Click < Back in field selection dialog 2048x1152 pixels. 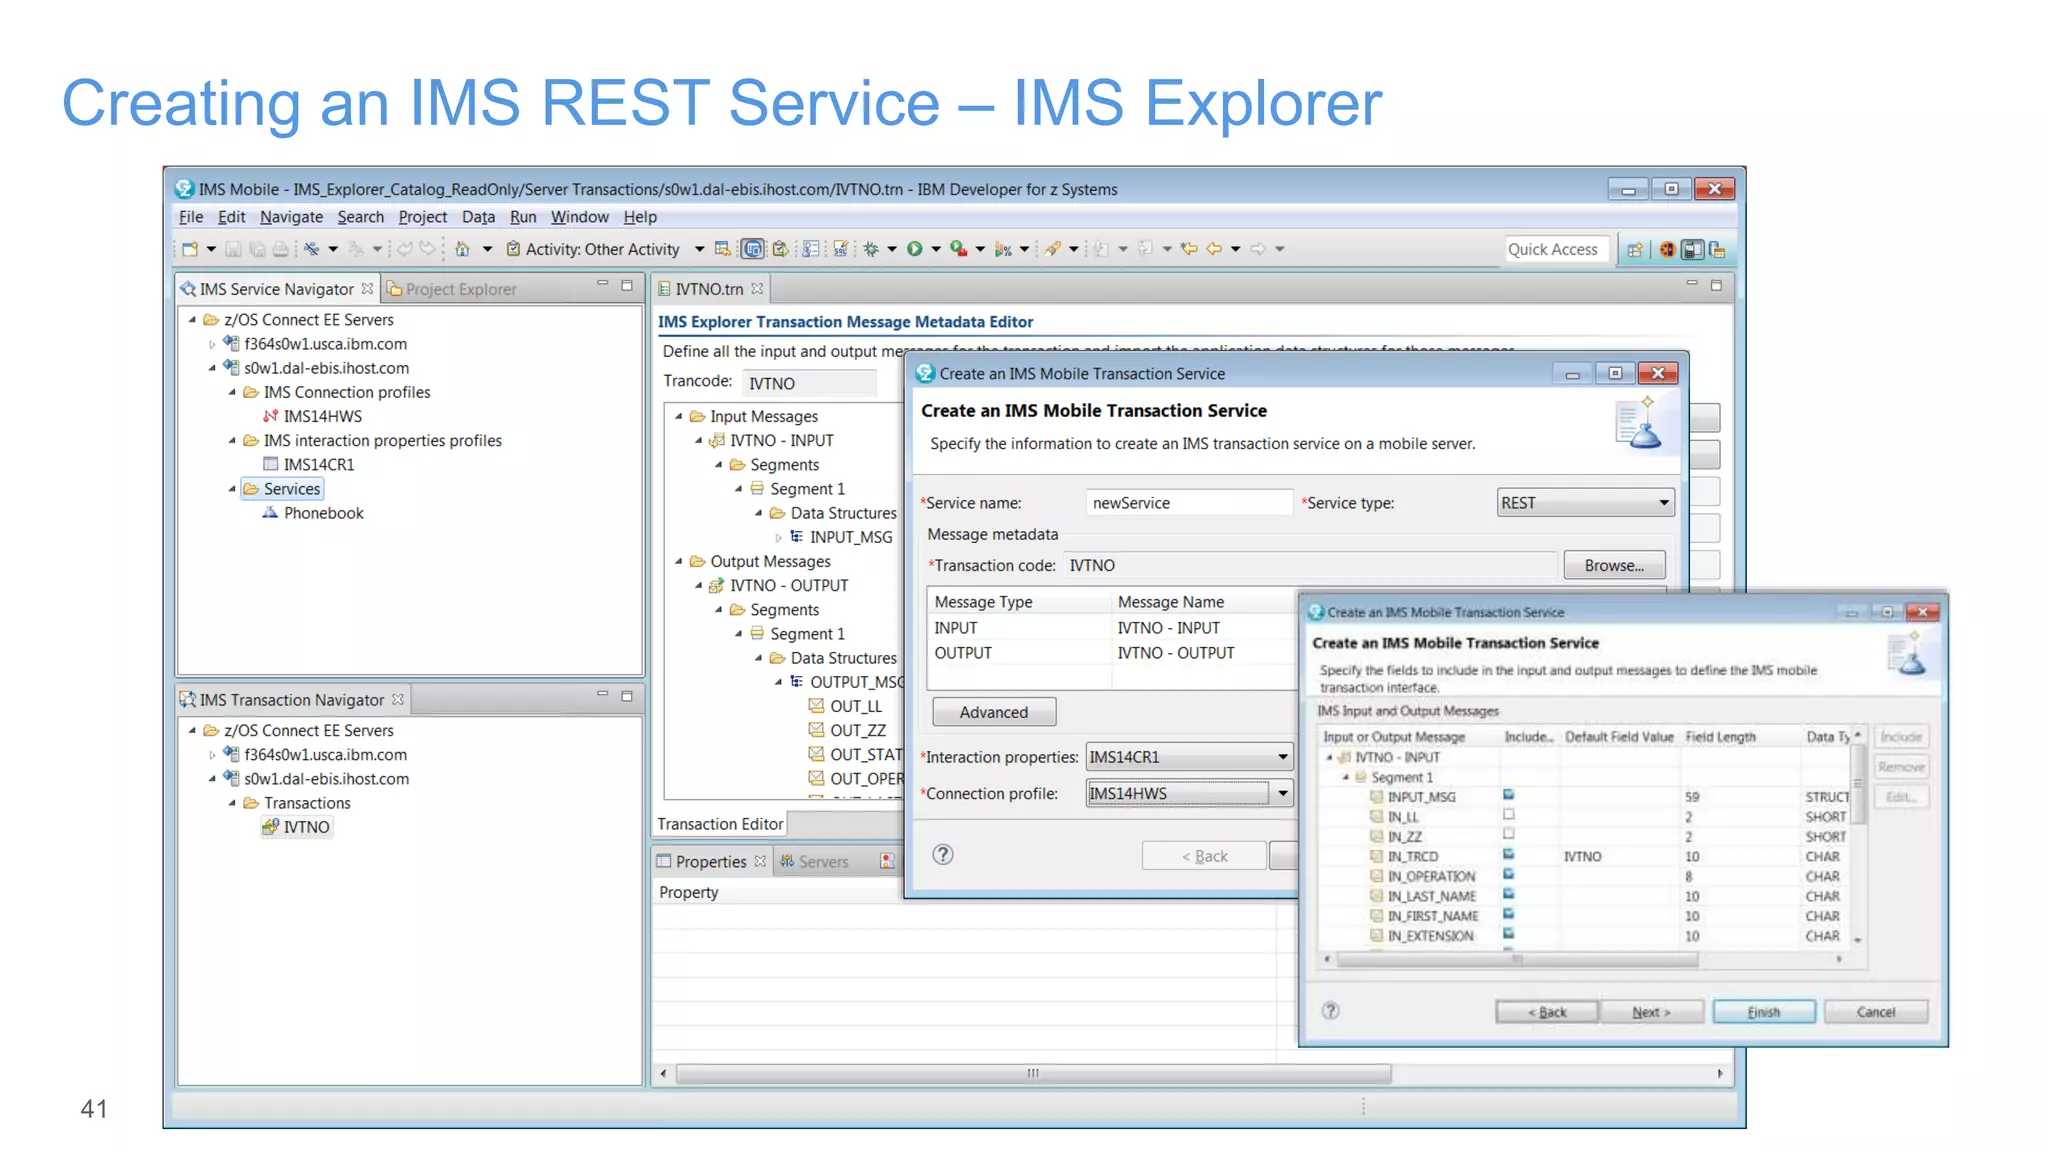click(1546, 1012)
